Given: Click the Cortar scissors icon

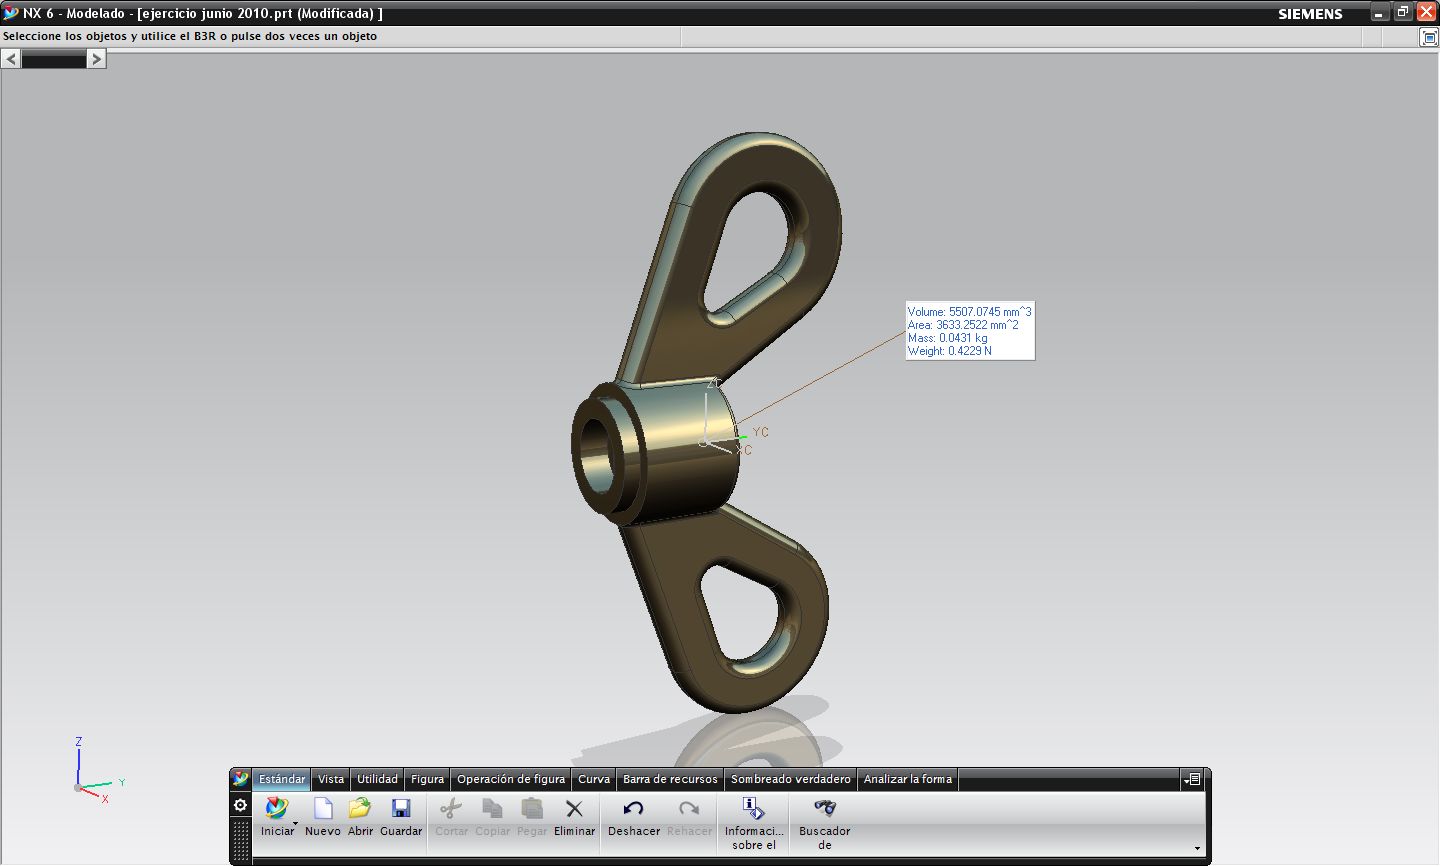Looking at the screenshot, I should 451,808.
